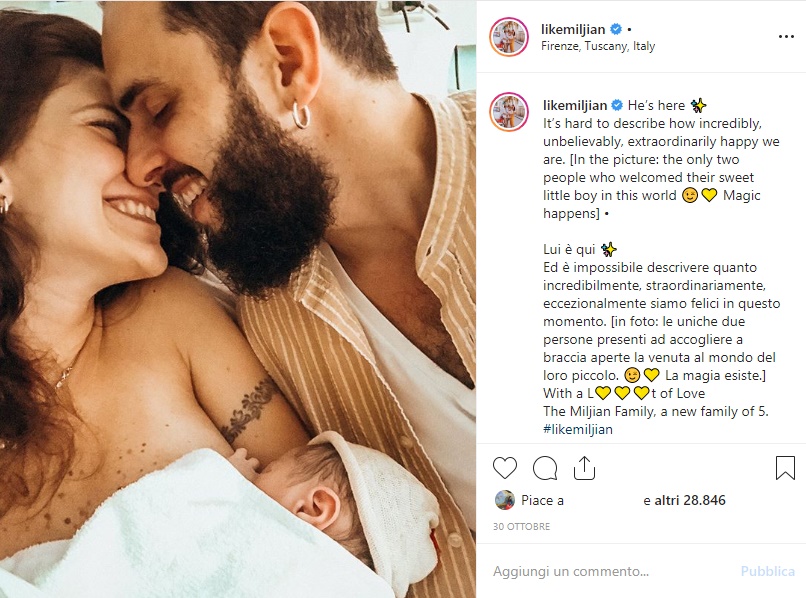
Task: Click the post photo of the couple
Action: tap(238, 299)
